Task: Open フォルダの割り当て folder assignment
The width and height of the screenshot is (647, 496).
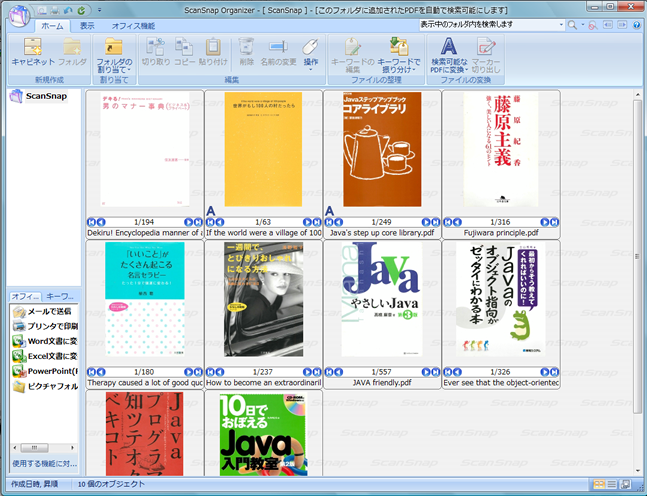Action: coord(114,56)
